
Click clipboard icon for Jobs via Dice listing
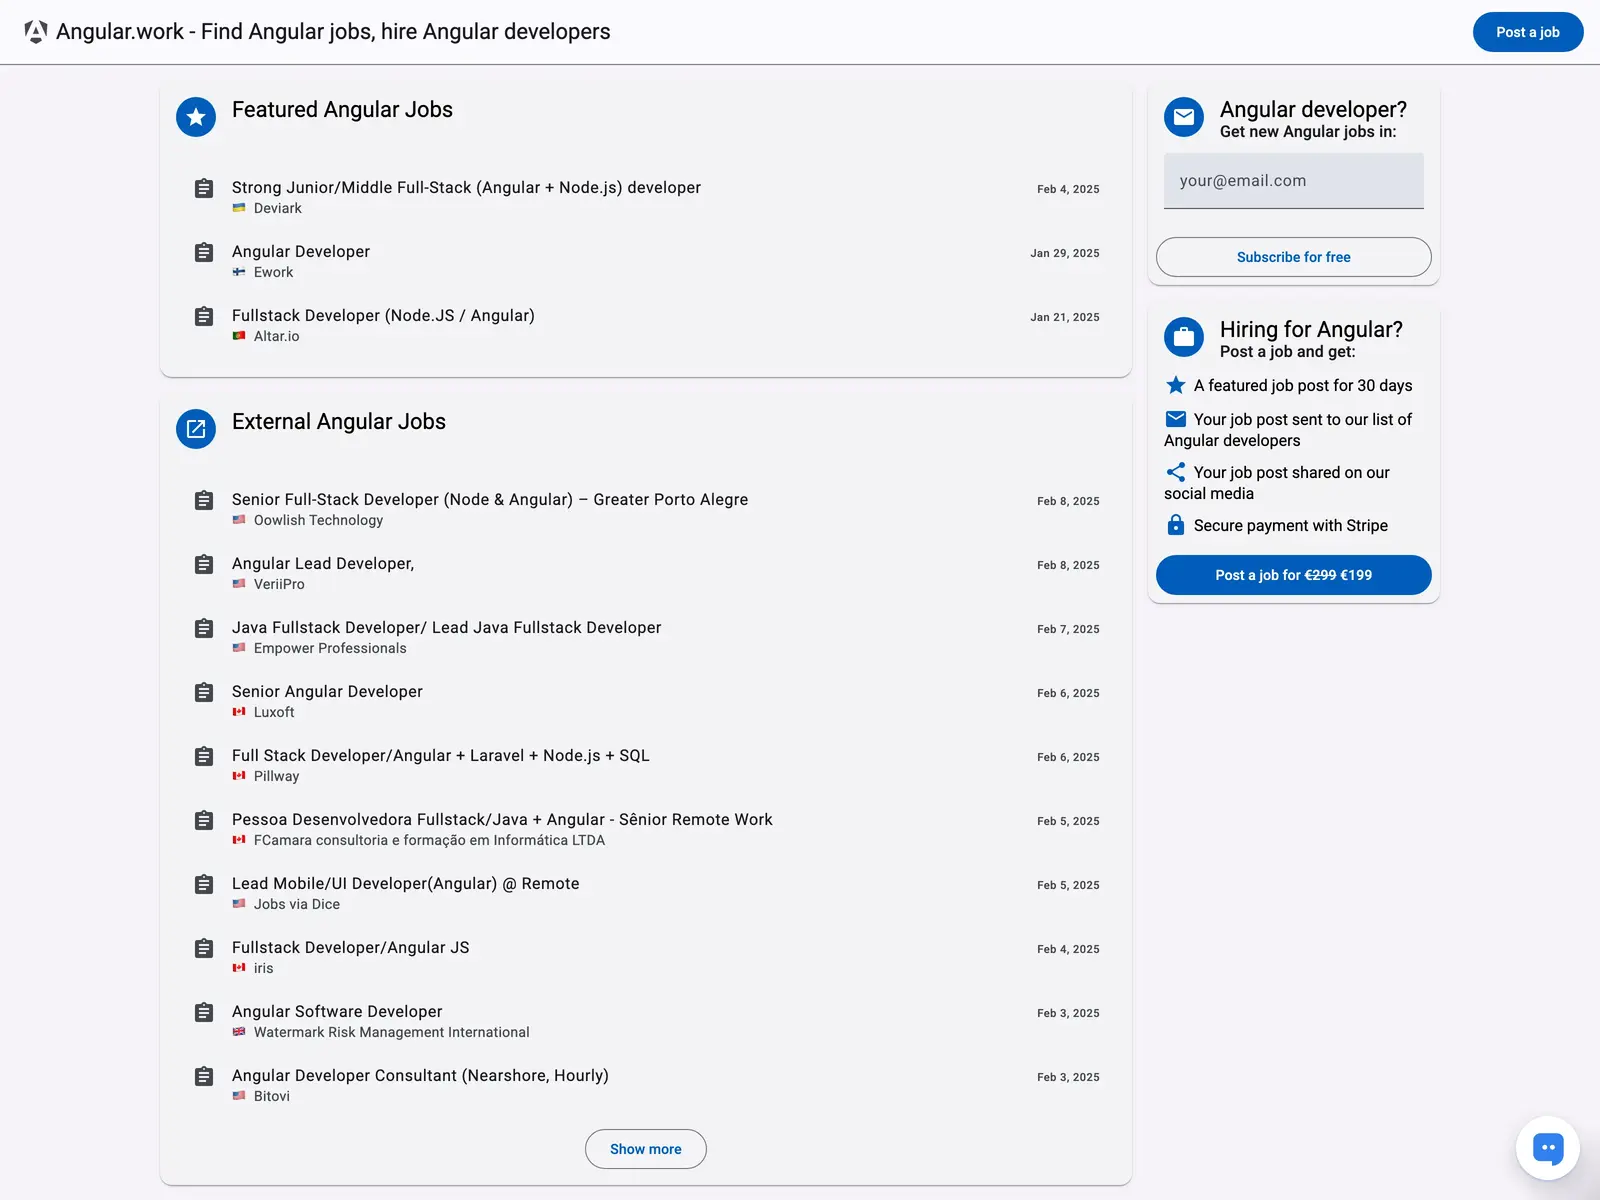204,884
